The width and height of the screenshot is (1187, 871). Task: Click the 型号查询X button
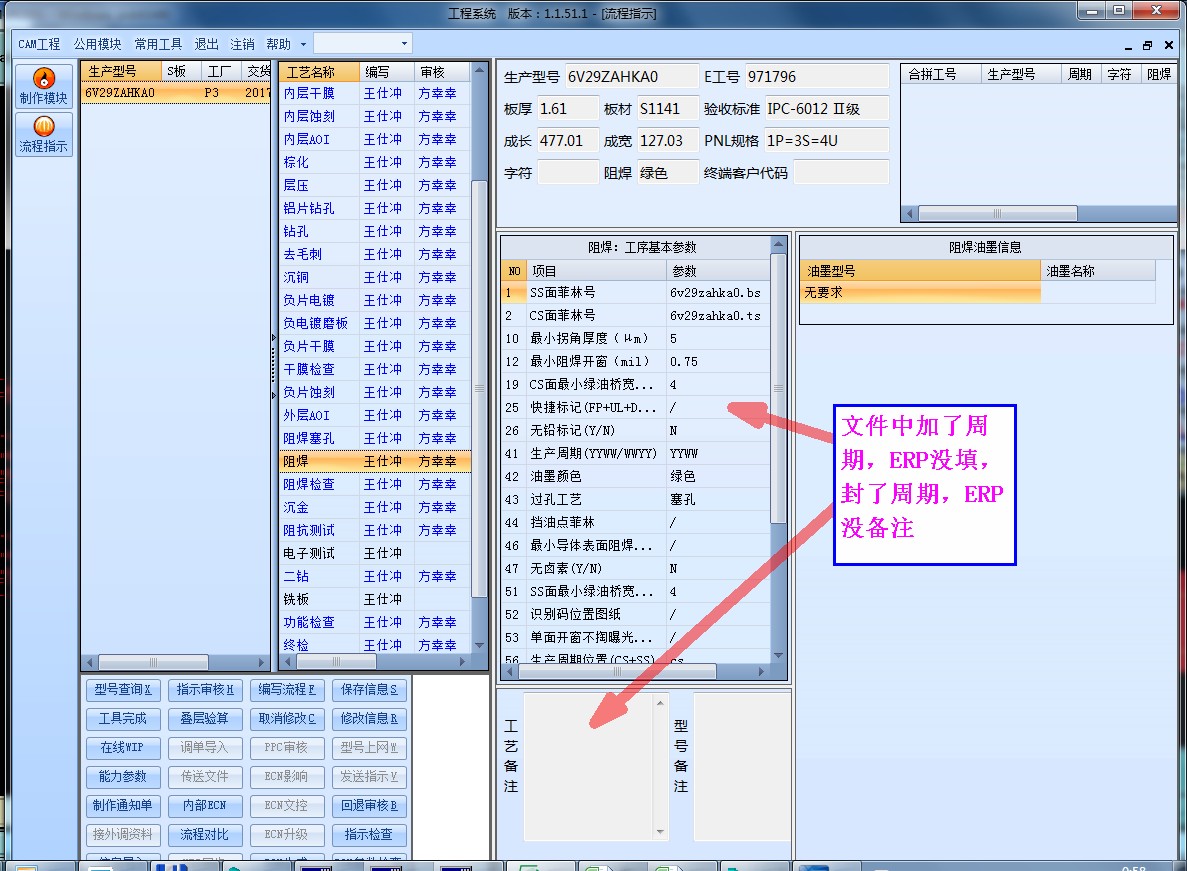[x=123, y=689]
